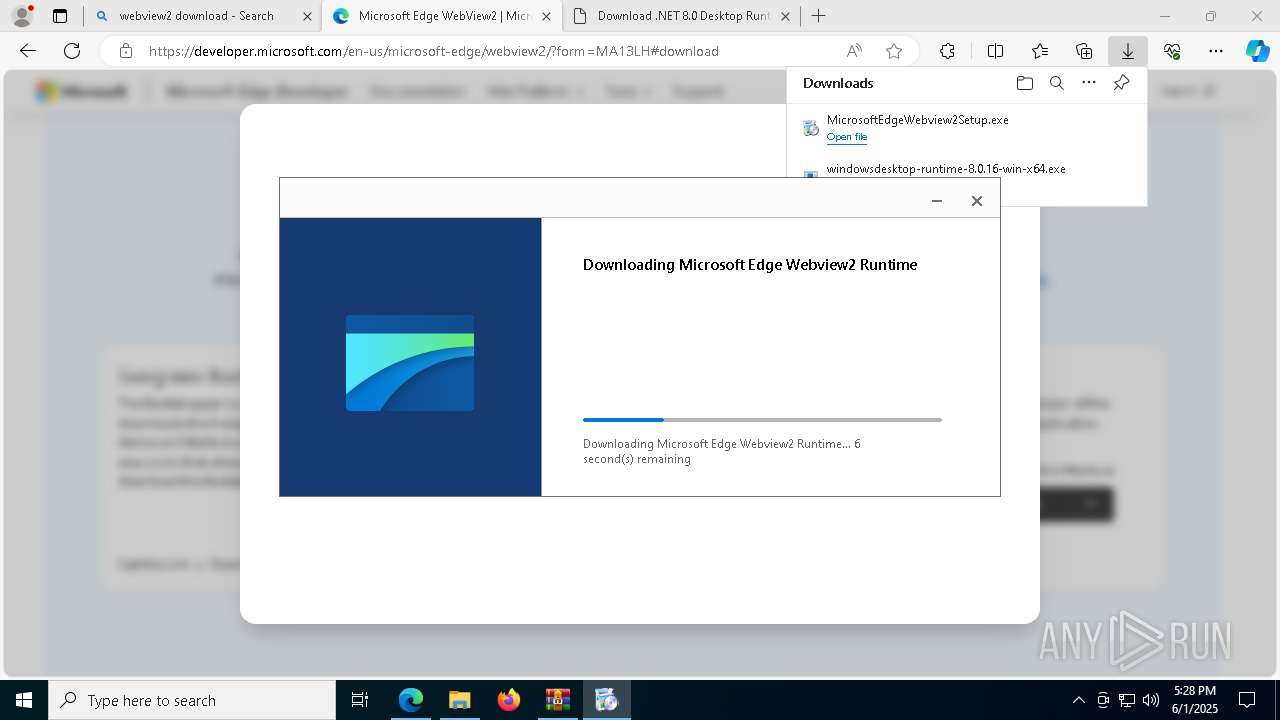Open the Extensions puzzle icon
This screenshot has width=1280, height=720.
click(947, 51)
